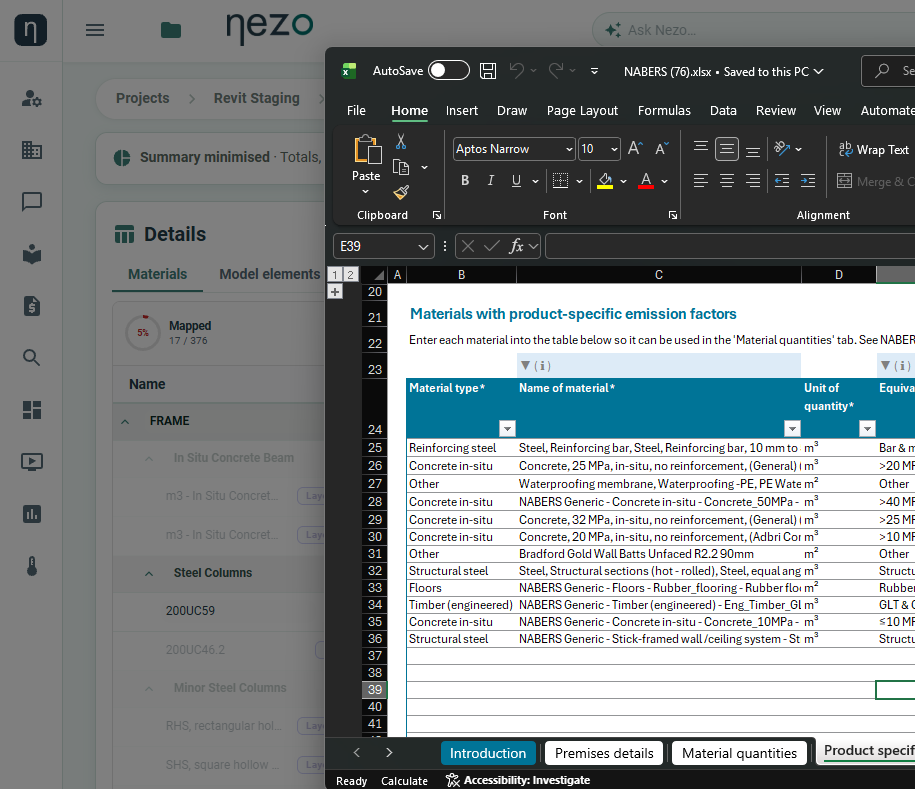The height and width of the screenshot is (789, 915).
Task: Open the folder icon in Nezo header
Action: point(170,30)
